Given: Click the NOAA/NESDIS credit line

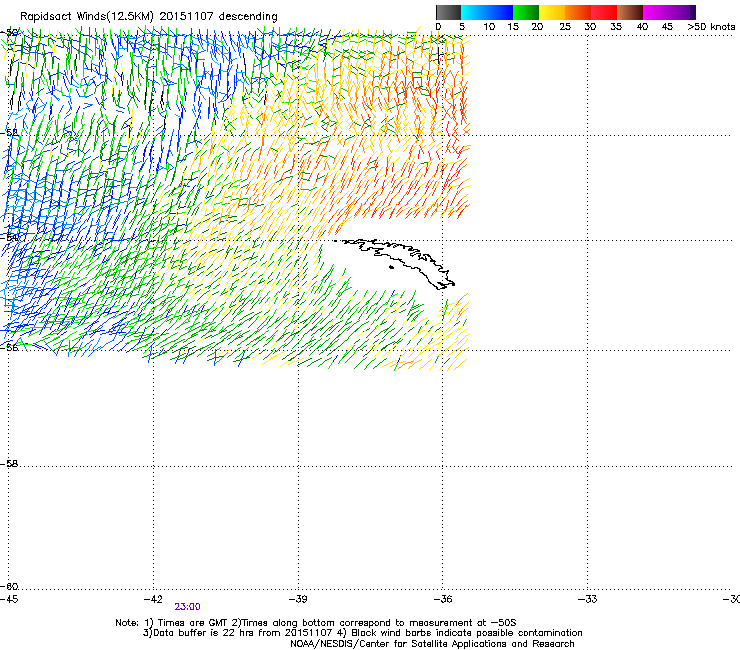Looking at the screenshot, I should (432, 644).
